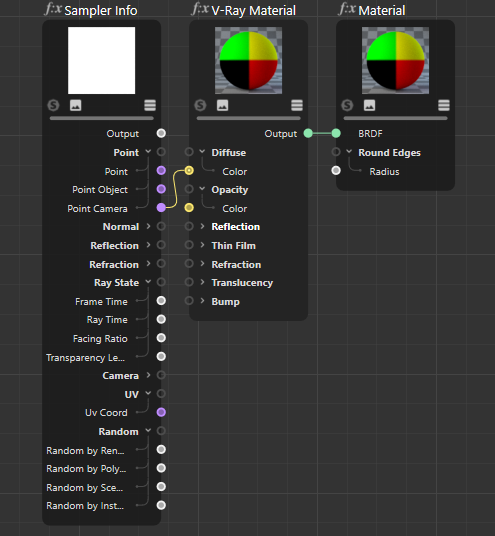The width and height of the screenshot is (495, 536).
Task: Open Sampler Info node's hamburger menu icon
Action: pyautogui.click(x=150, y=105)
